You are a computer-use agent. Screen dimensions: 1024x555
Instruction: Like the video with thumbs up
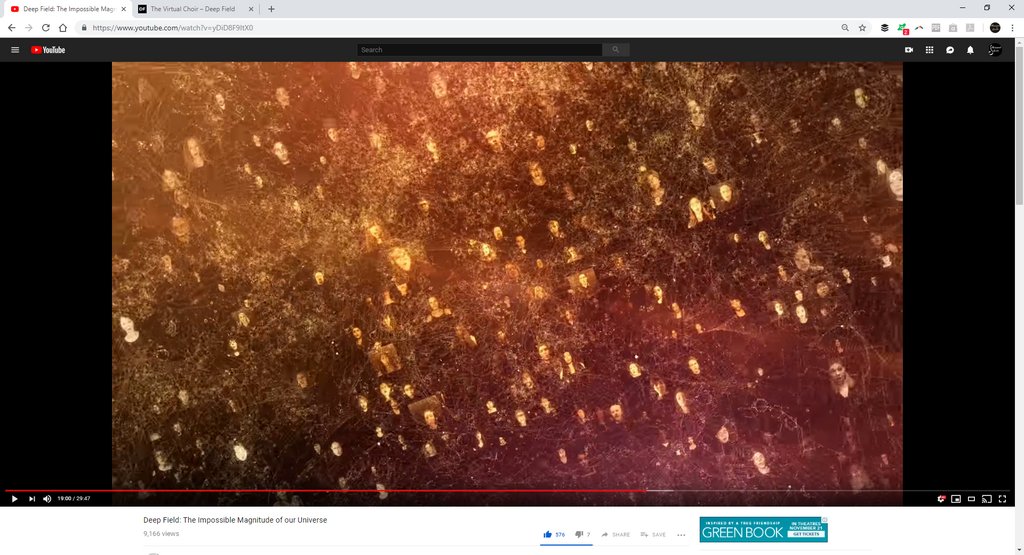click(x=554, y=534)
